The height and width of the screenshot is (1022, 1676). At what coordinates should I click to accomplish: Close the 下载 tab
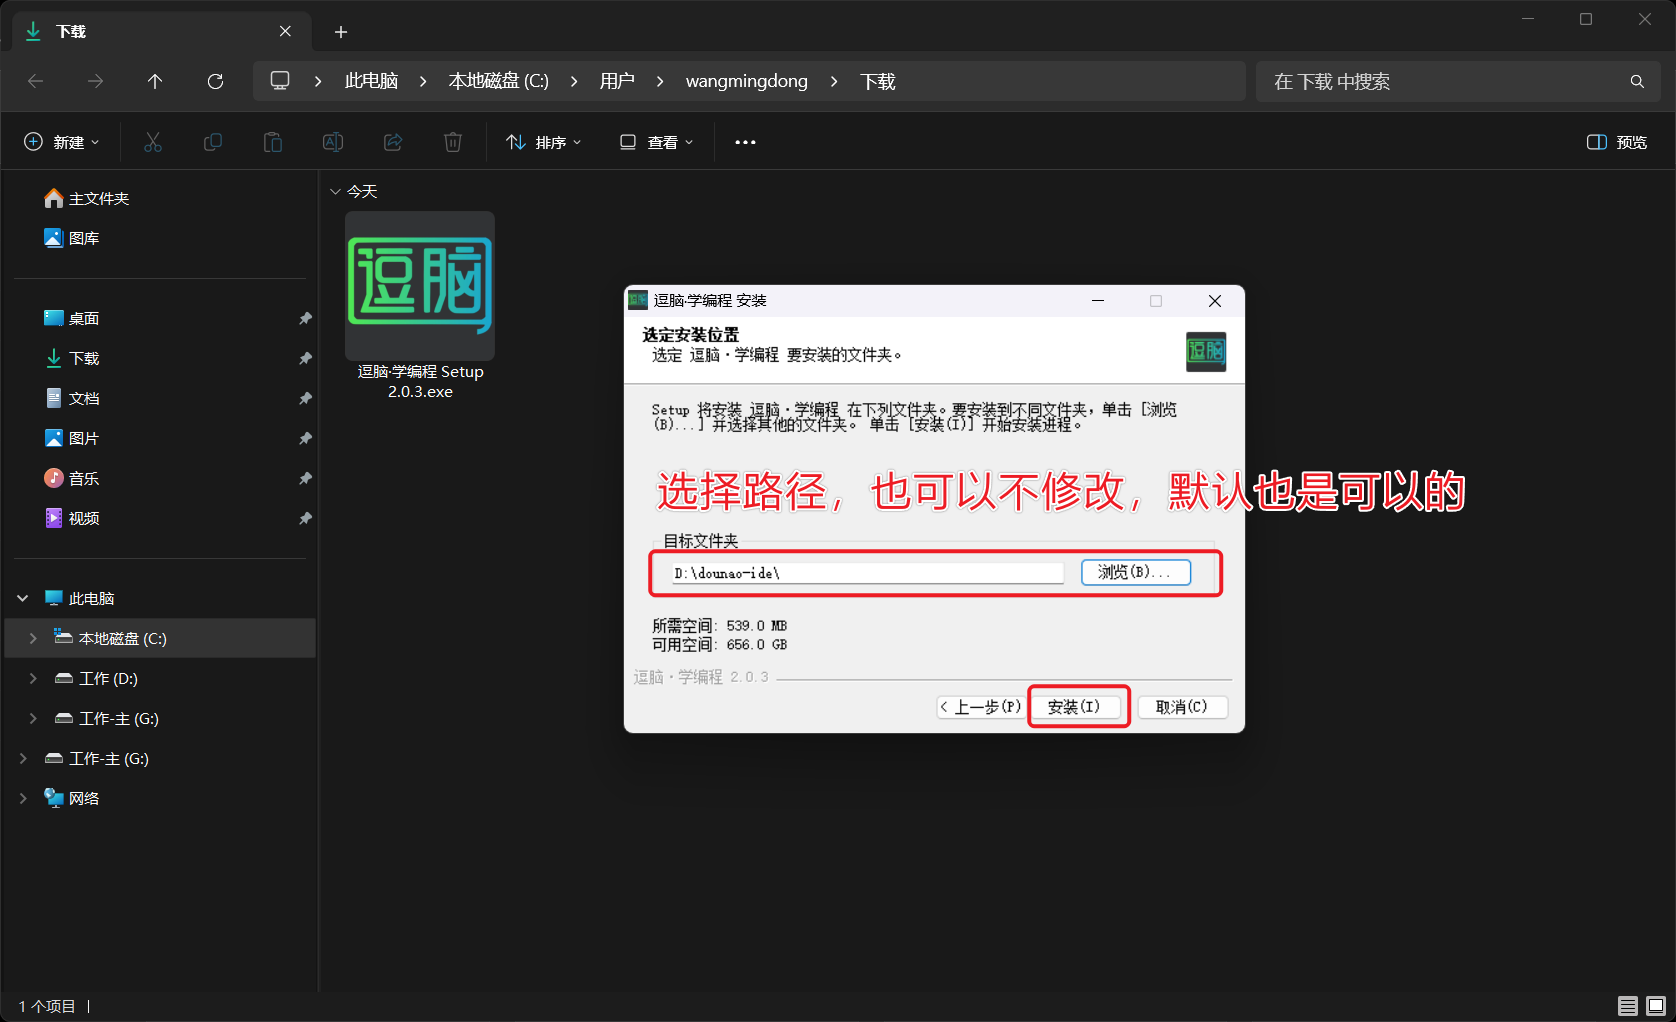click(285, 31)
